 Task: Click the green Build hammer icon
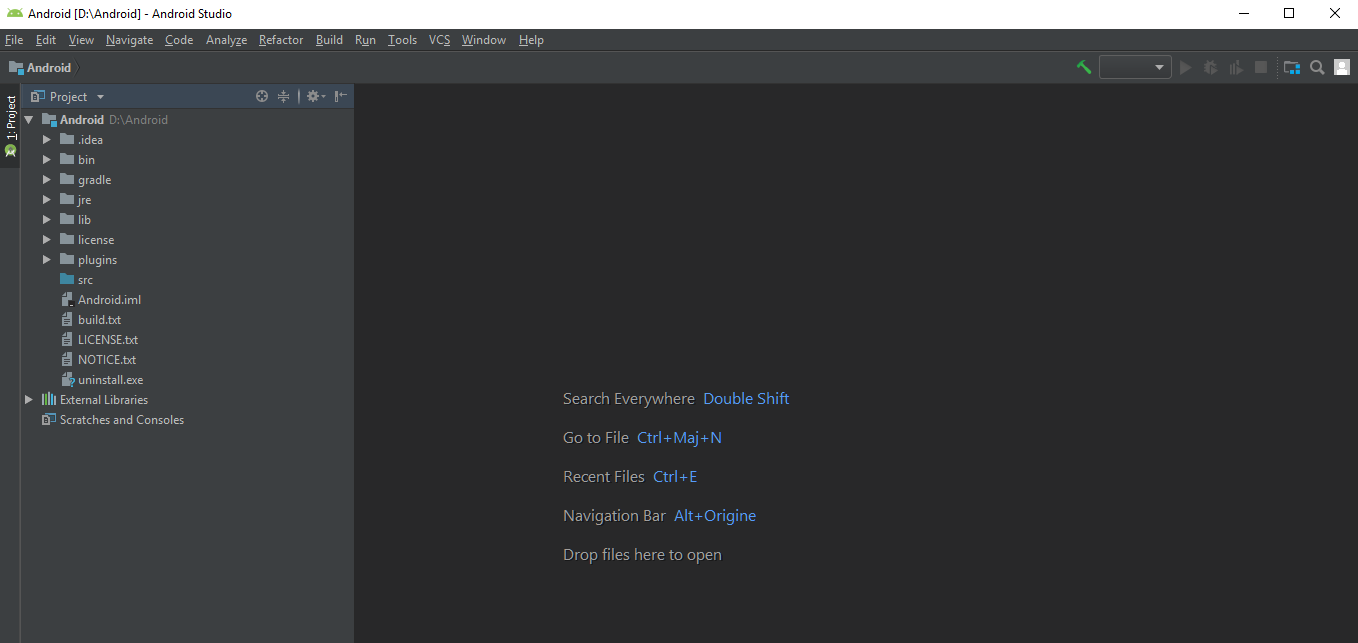click(1083, 67)
